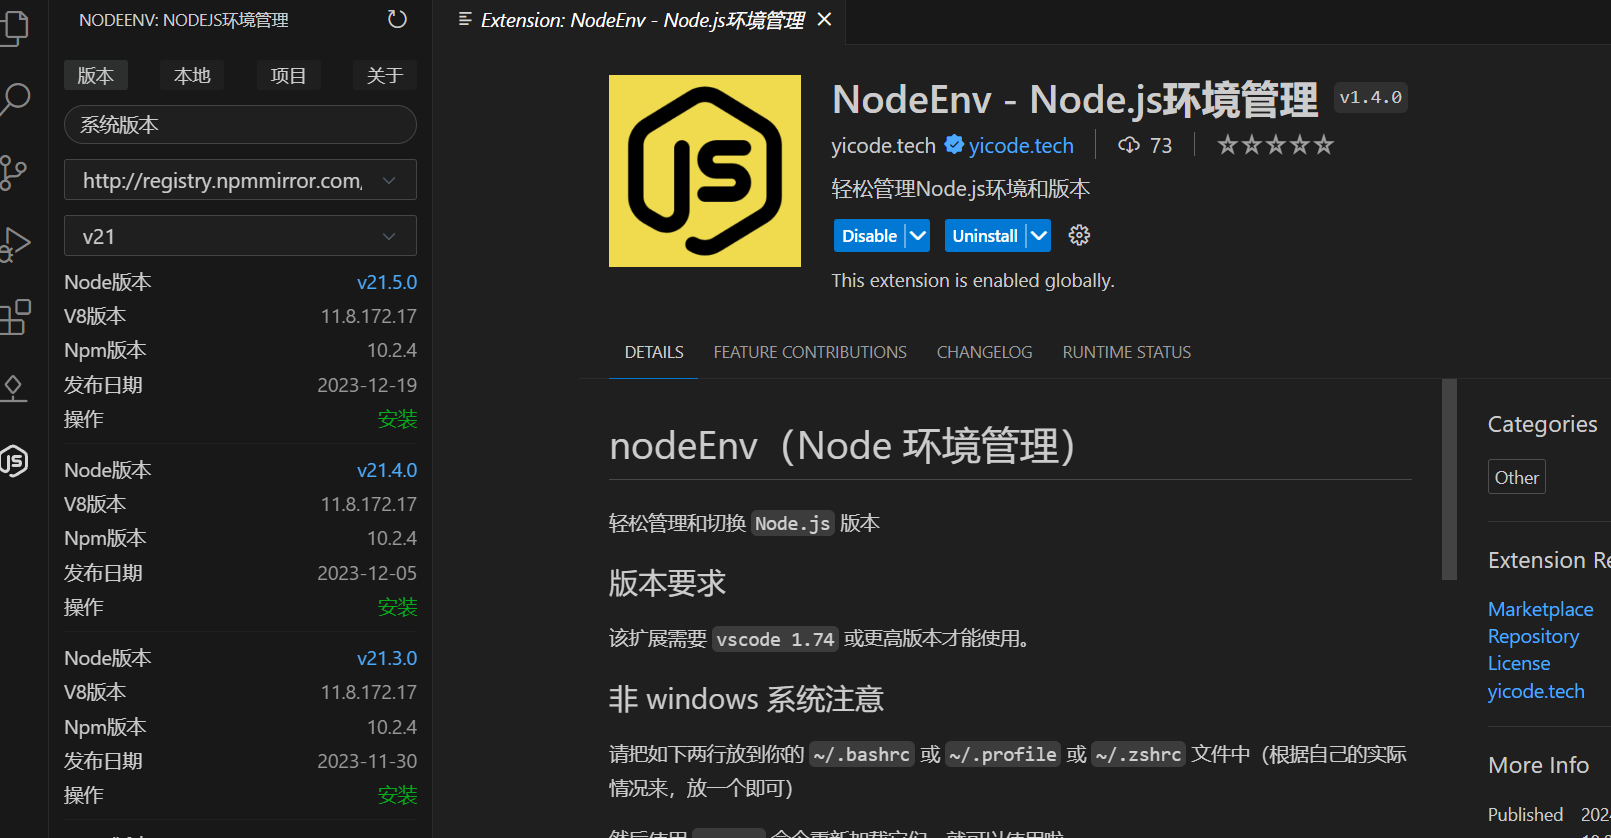Open the v21 version dropdown
Screen dimensions: 1611x838
(x=240, y=236)
